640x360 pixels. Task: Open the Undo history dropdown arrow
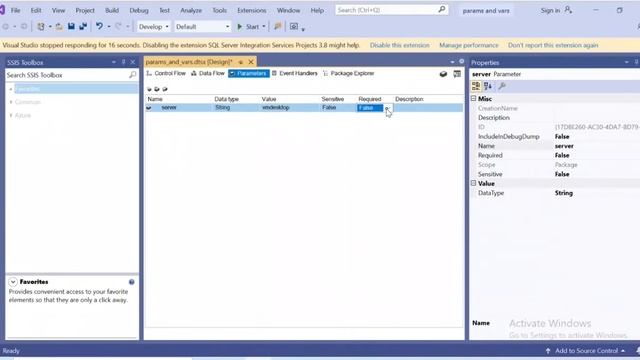[x=109, y=27]
